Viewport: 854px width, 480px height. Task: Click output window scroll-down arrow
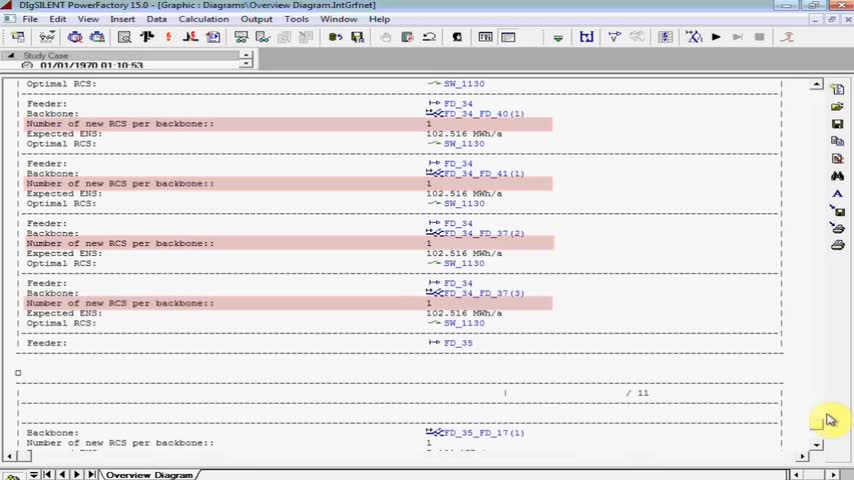click(816, 445)
